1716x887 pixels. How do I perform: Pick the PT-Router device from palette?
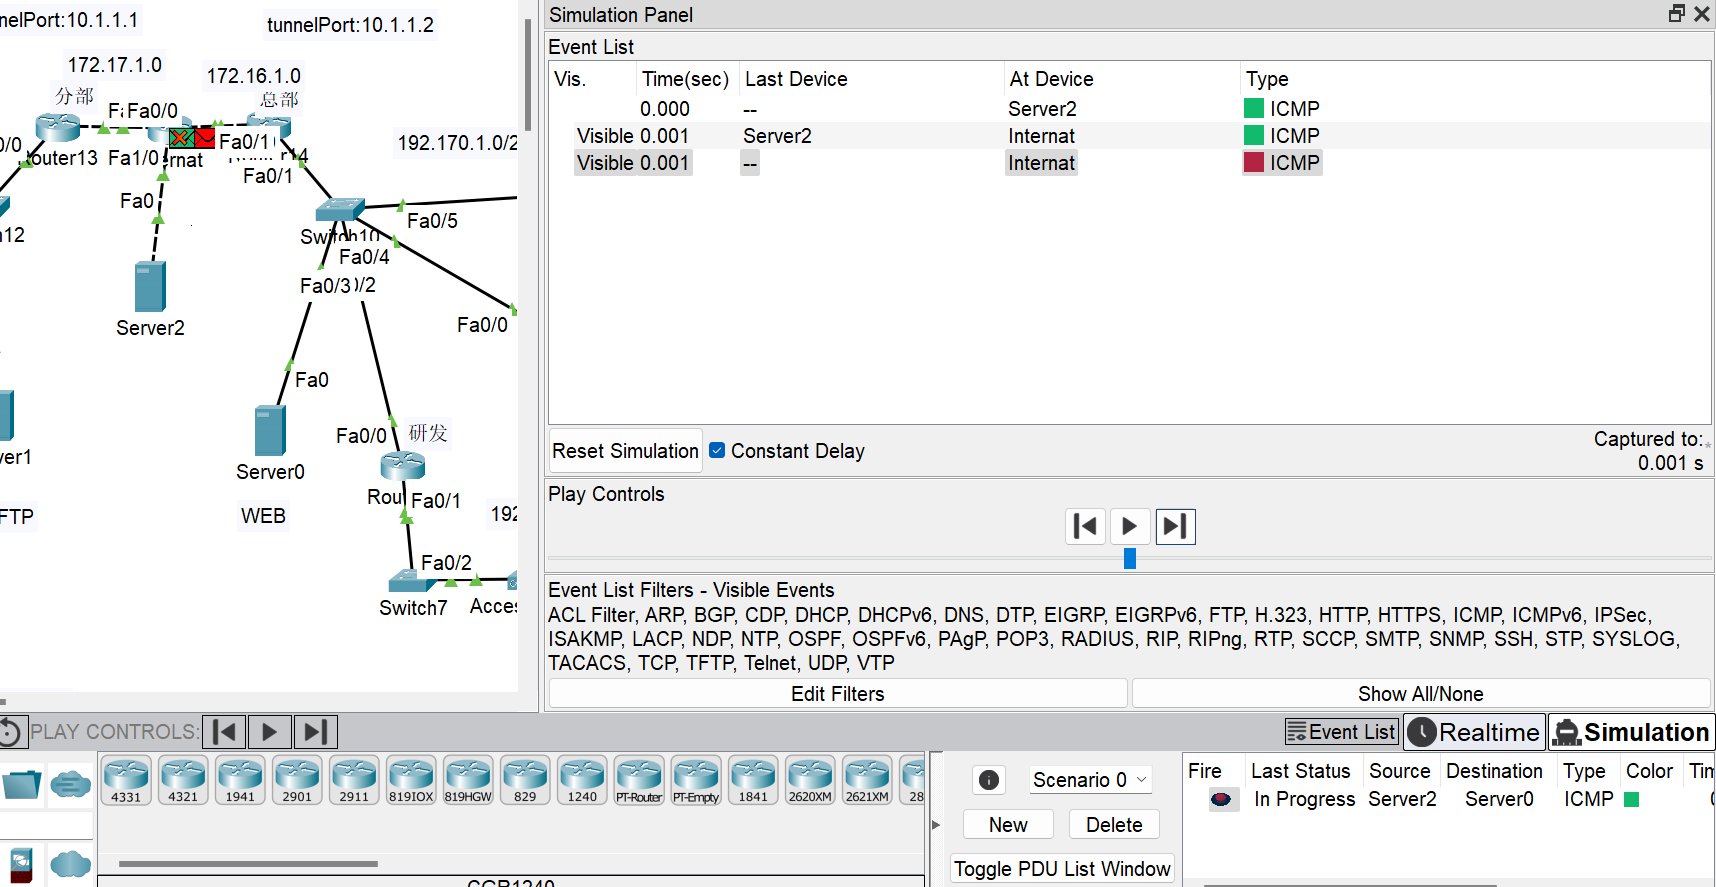coord(639,780)
